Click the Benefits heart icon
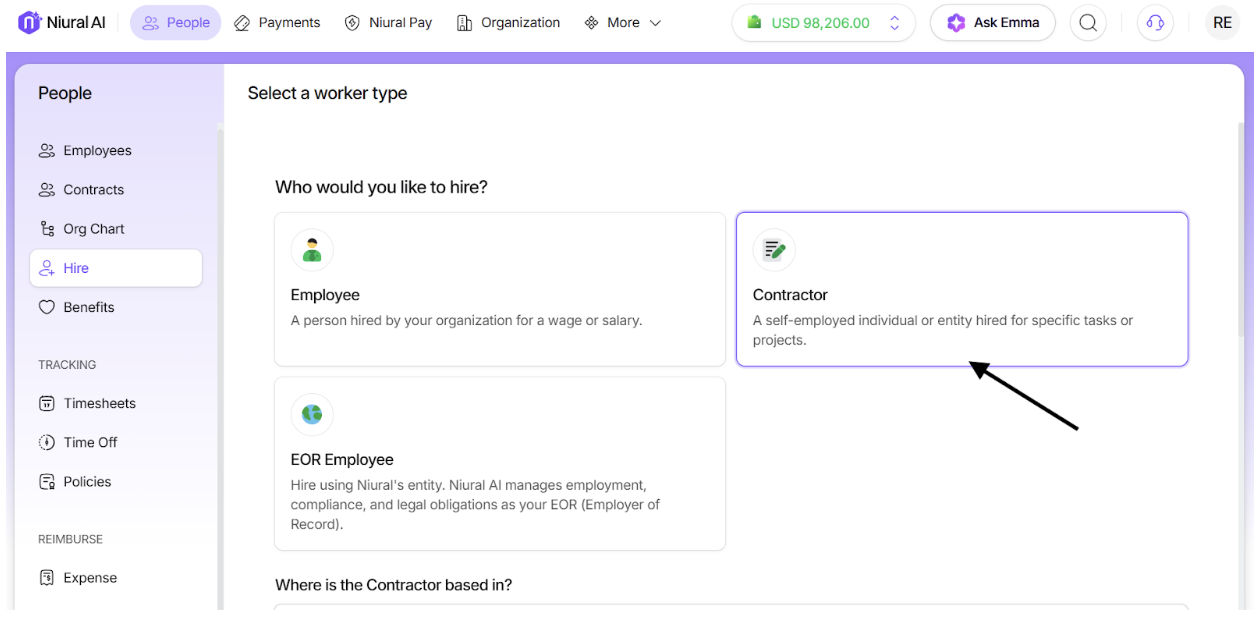1258x622 pixels. 47,308
